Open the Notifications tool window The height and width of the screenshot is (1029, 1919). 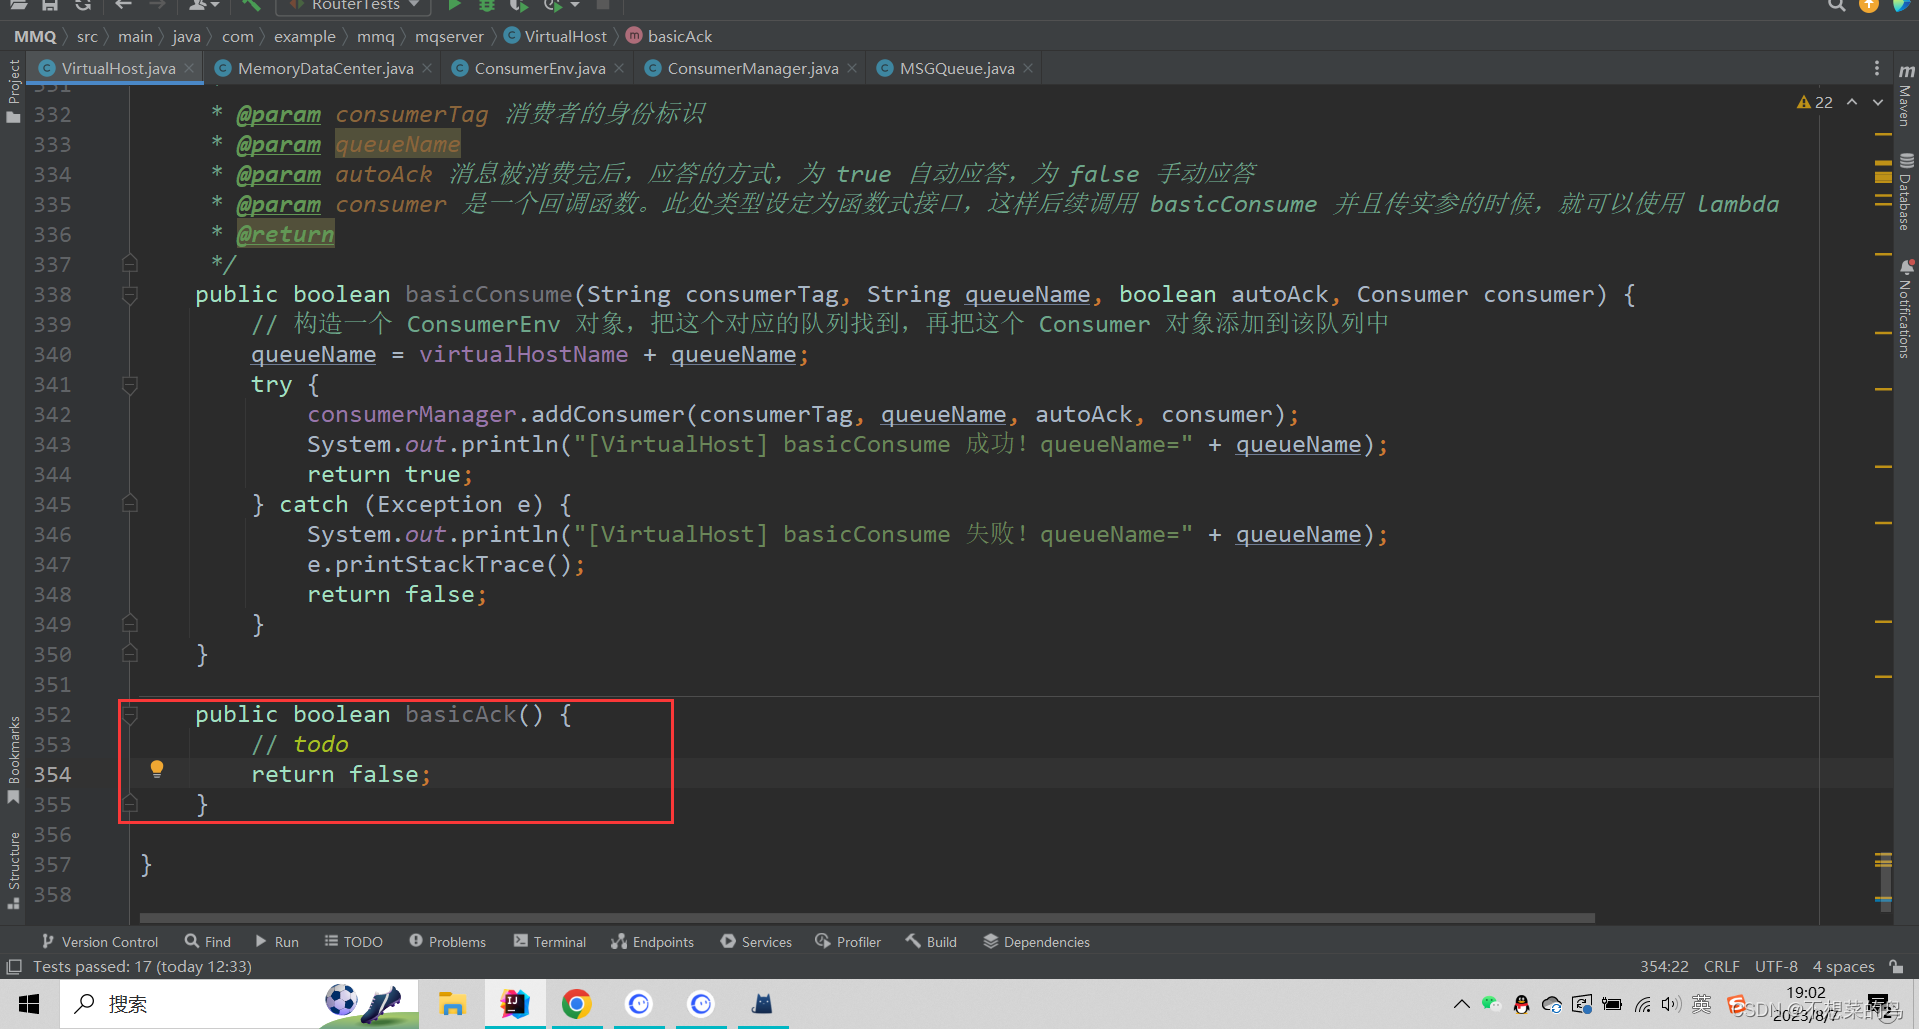coord(1906,309)
